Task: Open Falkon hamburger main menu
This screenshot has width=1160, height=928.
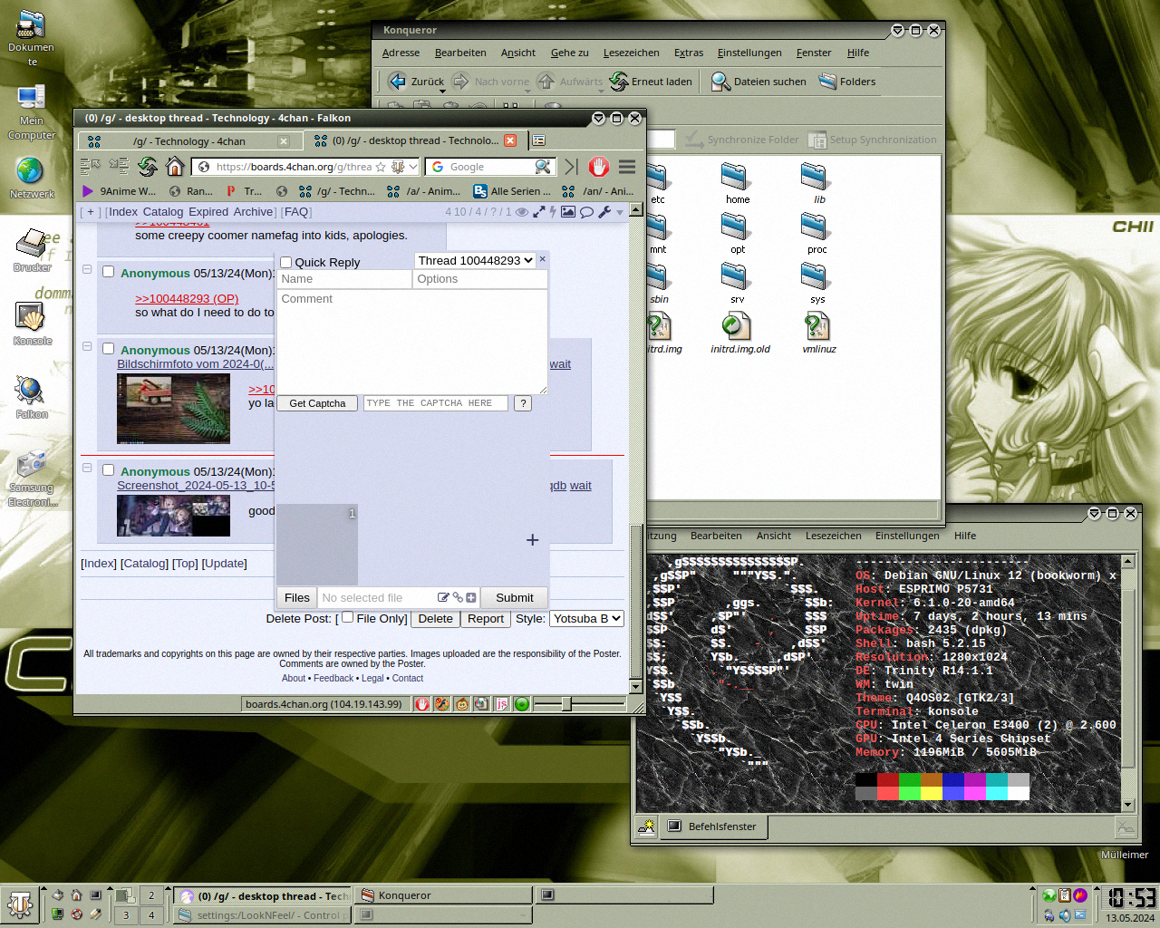Action: click(627, 167)
